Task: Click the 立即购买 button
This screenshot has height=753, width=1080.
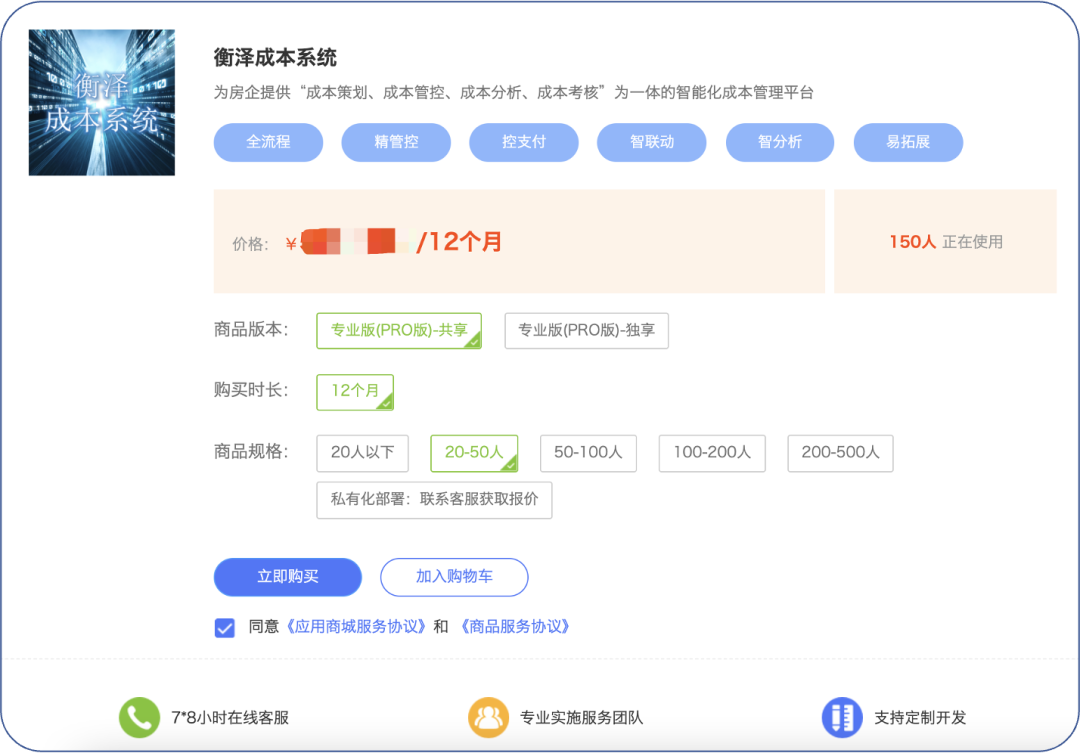Action: tap(287, 577)
